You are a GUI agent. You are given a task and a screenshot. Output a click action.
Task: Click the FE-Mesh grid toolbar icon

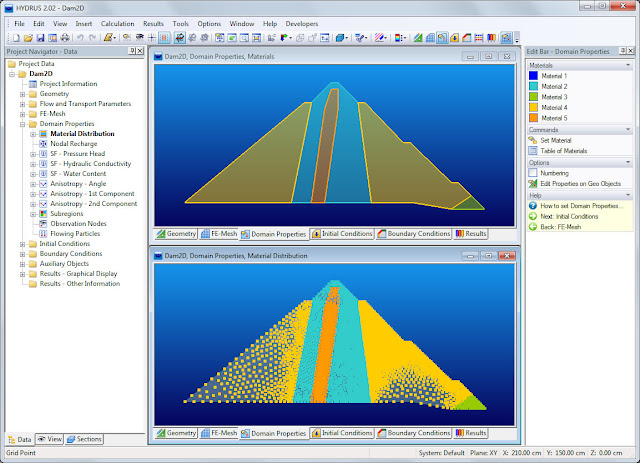430,38
